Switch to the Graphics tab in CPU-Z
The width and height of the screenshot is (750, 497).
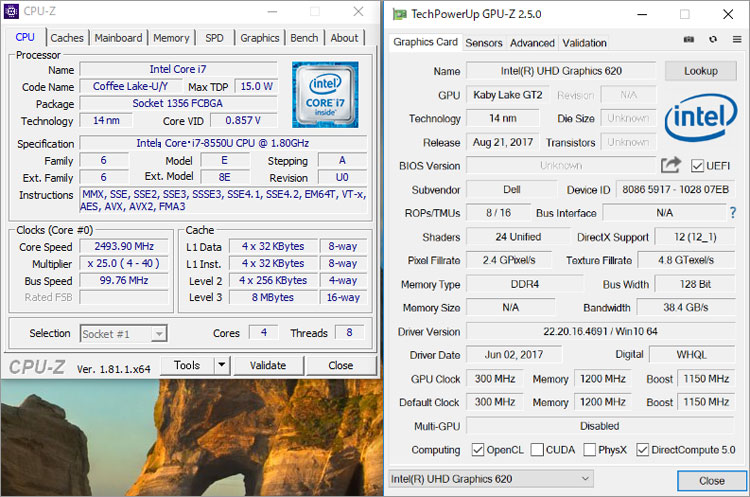(x=260, y=38)
